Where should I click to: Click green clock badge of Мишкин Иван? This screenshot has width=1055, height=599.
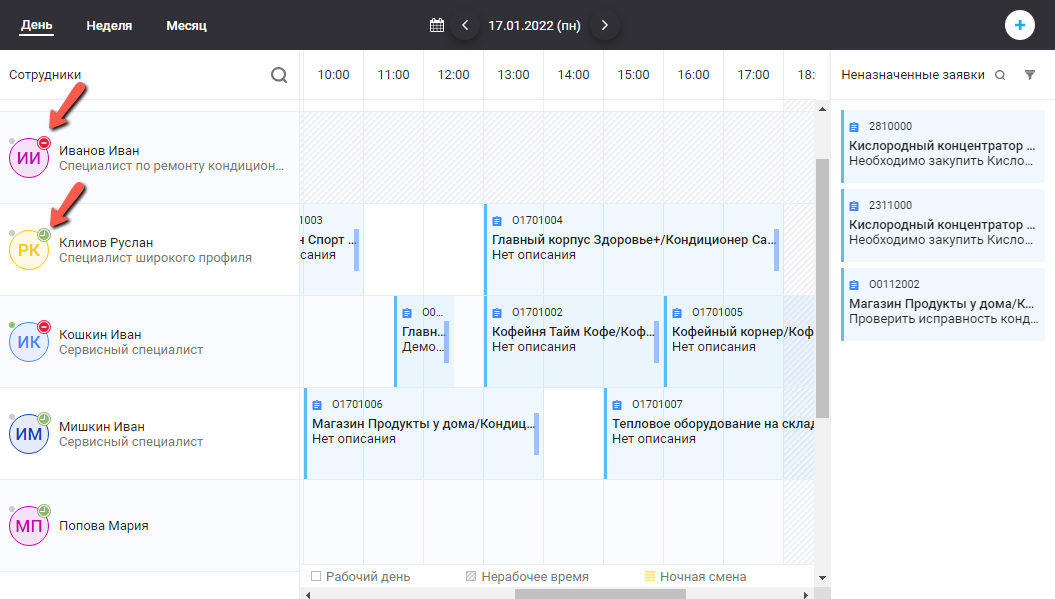[x=44, y=419]
